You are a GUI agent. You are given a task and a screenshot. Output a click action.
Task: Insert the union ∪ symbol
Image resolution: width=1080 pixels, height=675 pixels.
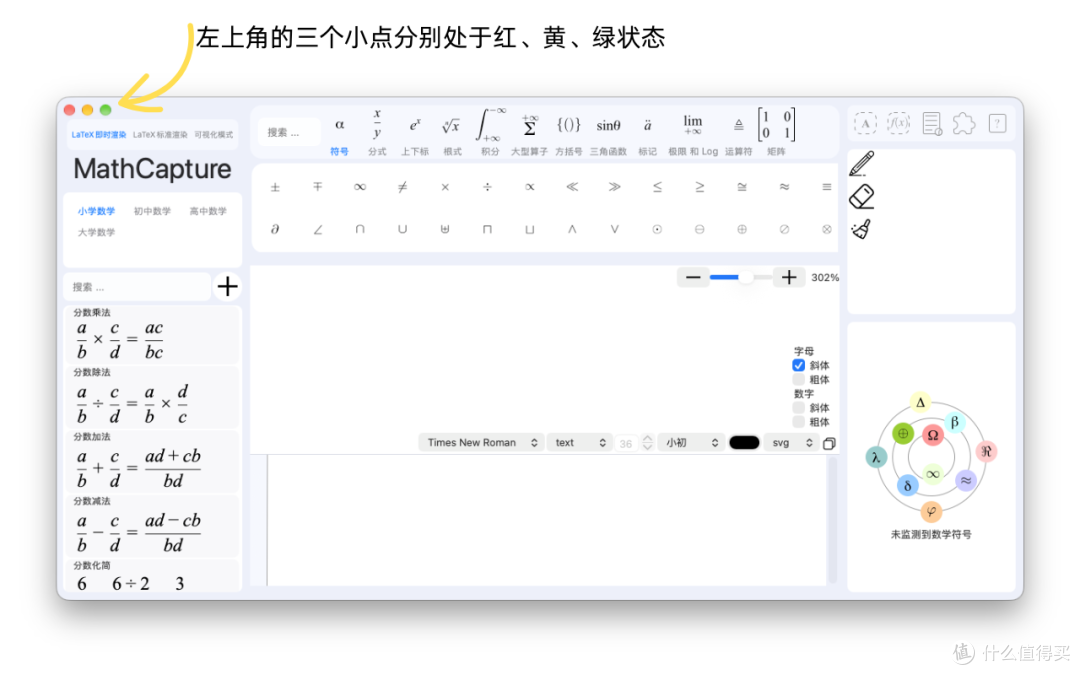[402, 229]
